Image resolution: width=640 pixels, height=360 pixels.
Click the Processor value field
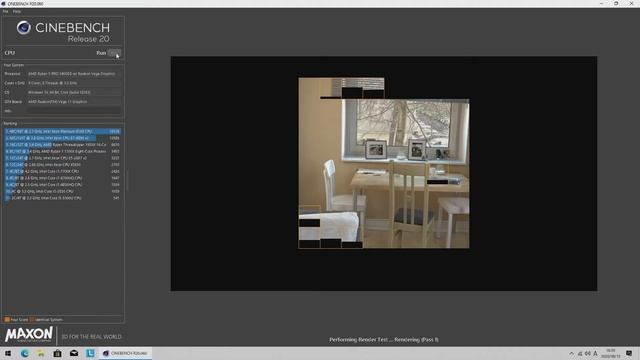click(x=74, y=74)
